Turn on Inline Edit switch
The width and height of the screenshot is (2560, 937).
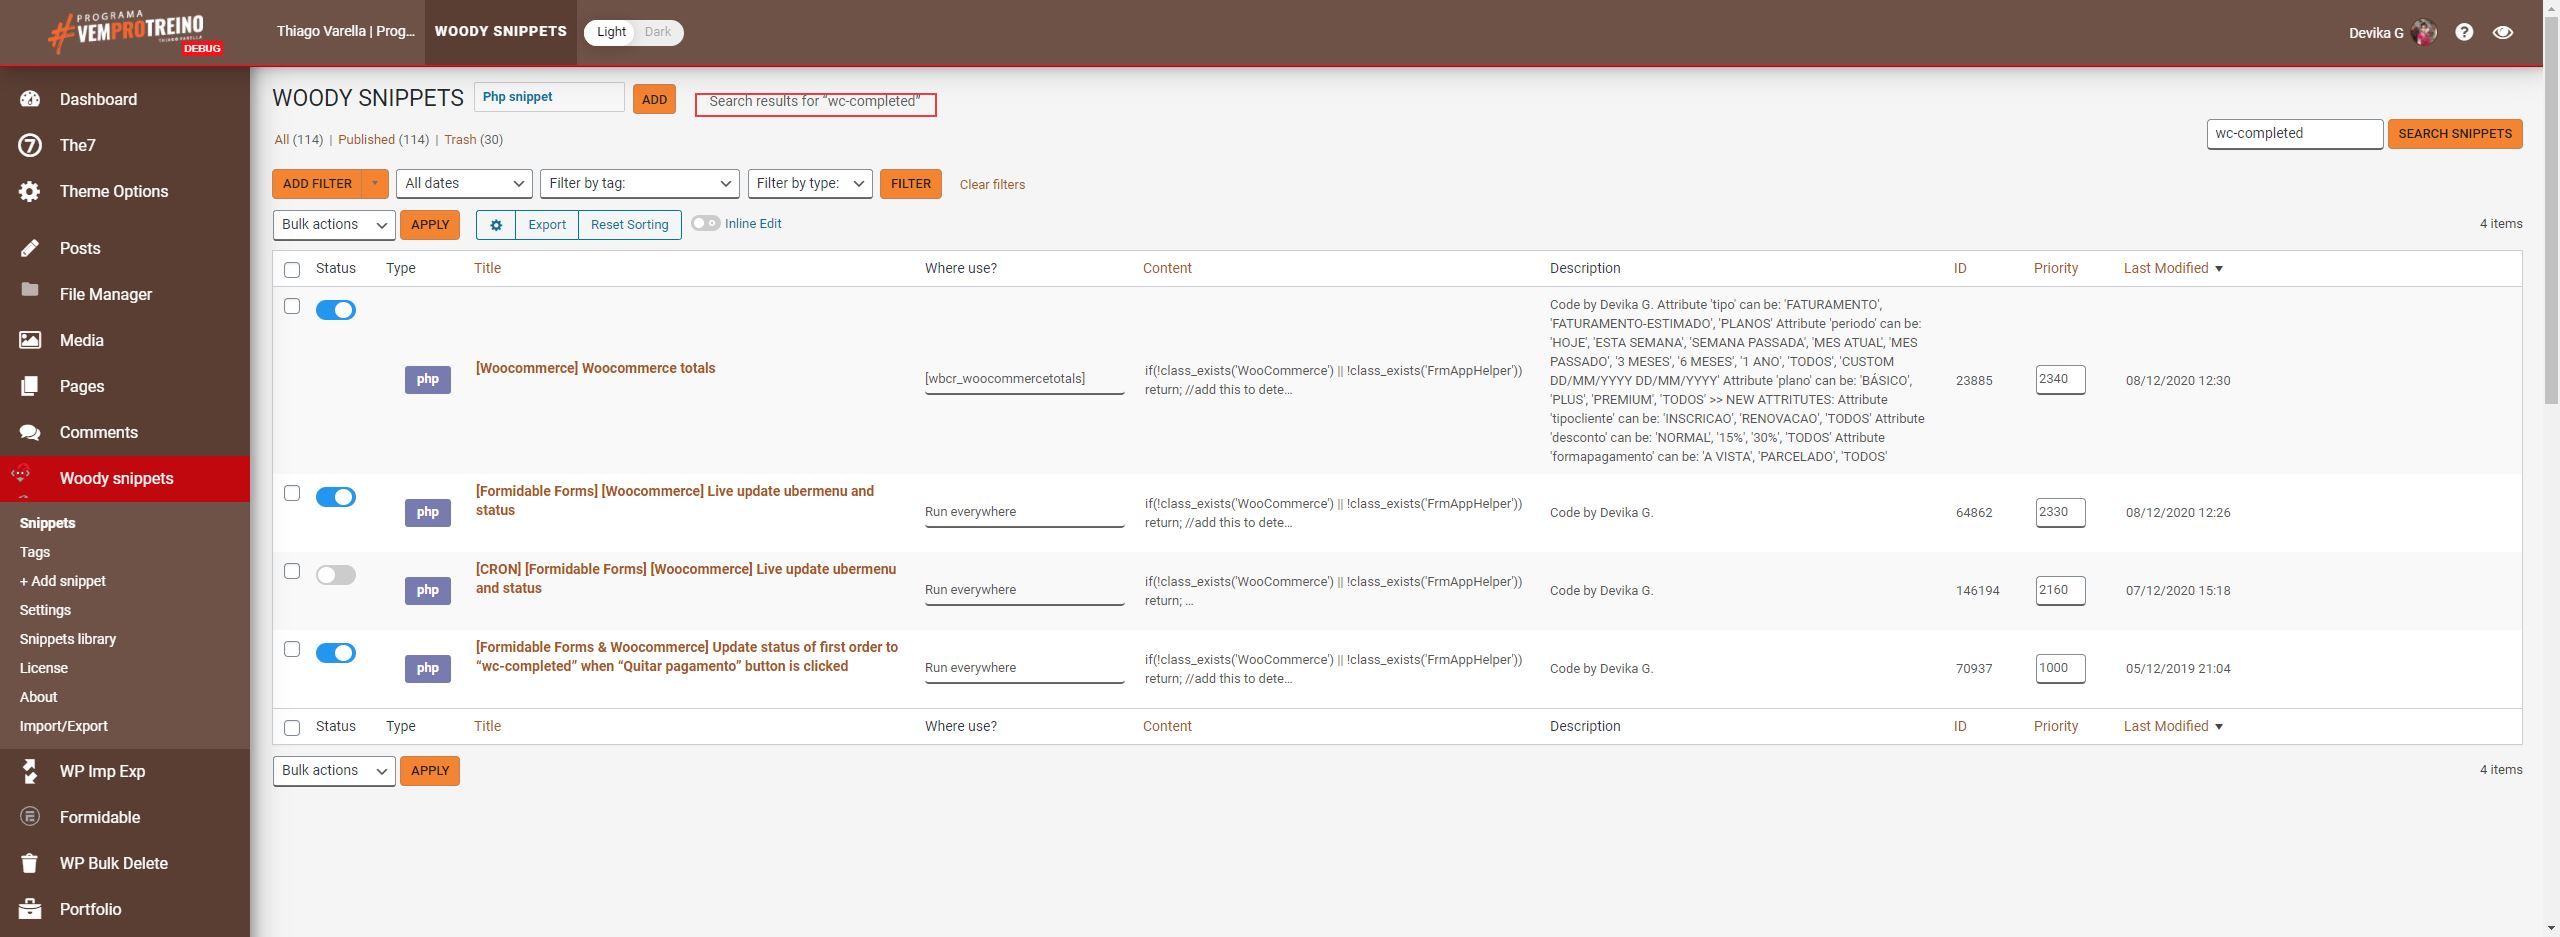pyautogui.click(x=705, y=223)
